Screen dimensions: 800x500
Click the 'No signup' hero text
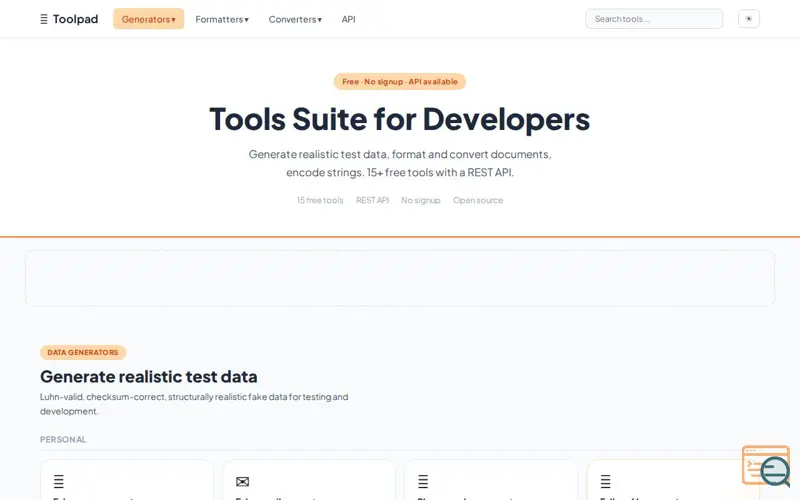click(x=421, y=200)
